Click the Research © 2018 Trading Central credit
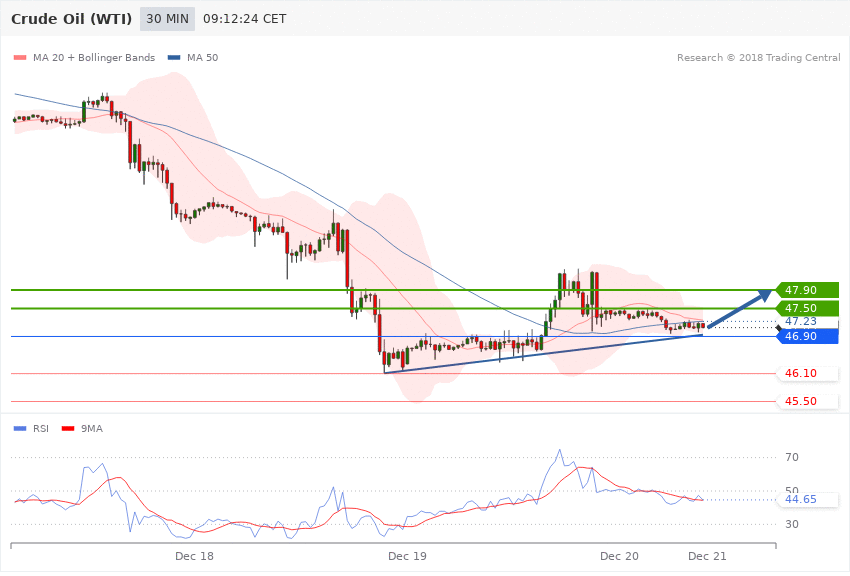The height and width of the screenshot is (576, 850). tap(758, 57)
